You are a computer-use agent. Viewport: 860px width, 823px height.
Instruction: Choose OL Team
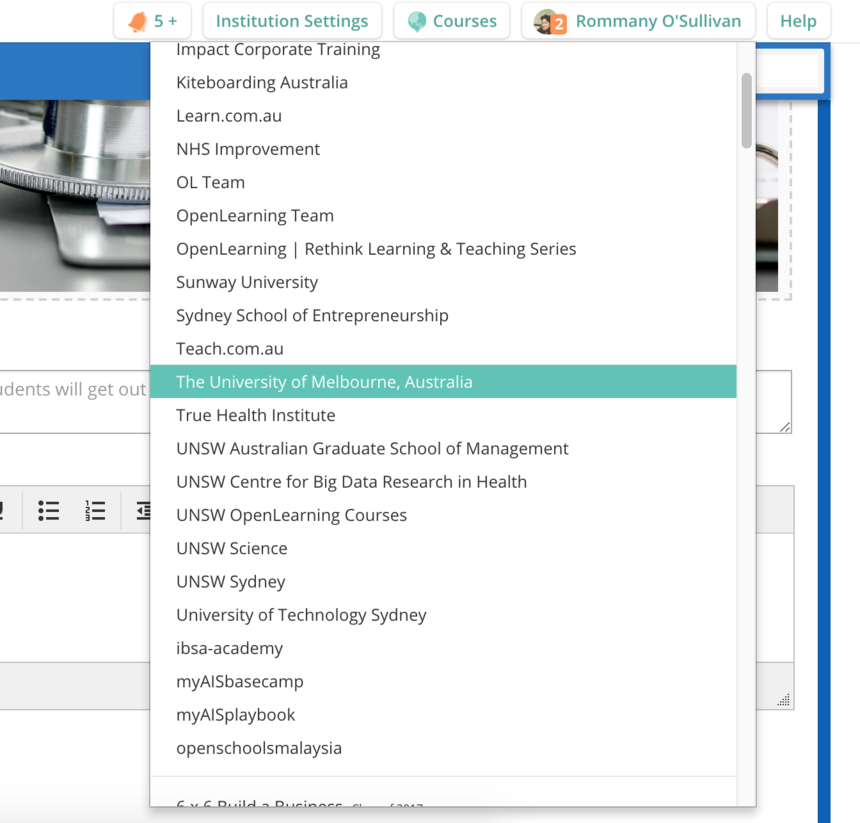443,182
